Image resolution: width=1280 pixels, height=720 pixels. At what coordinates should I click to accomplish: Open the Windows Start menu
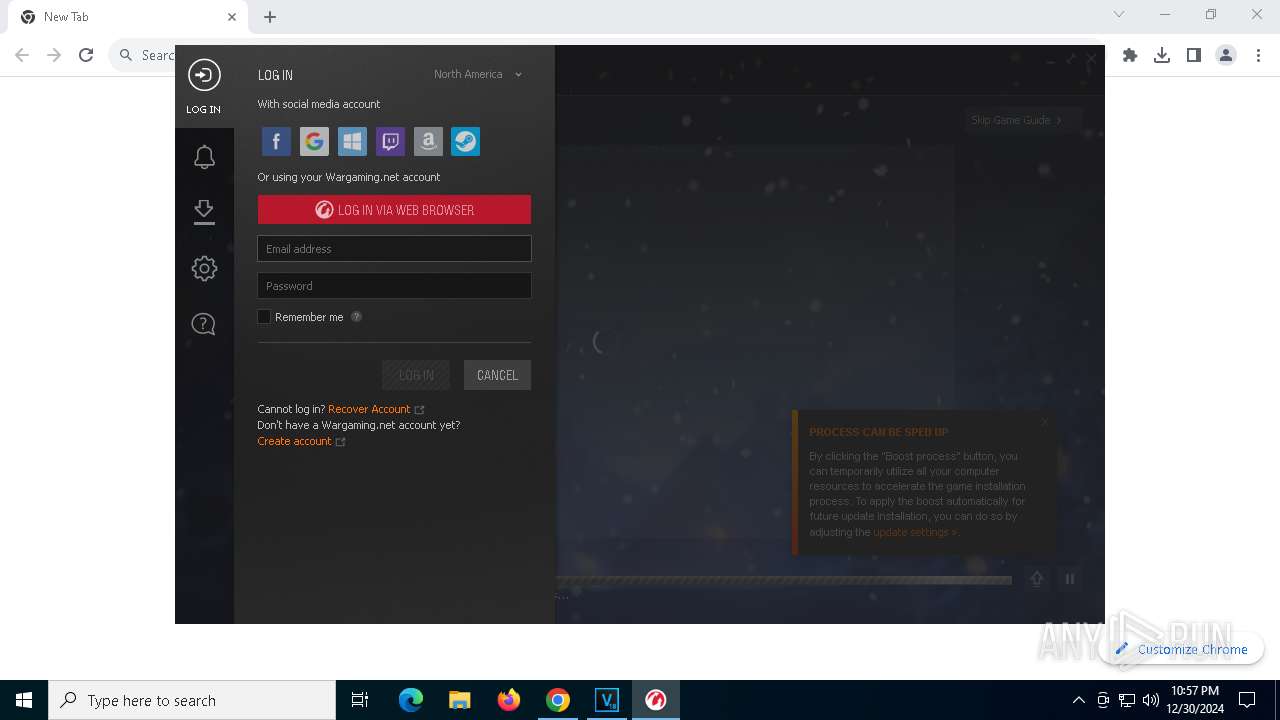click(x=24, y=700)
